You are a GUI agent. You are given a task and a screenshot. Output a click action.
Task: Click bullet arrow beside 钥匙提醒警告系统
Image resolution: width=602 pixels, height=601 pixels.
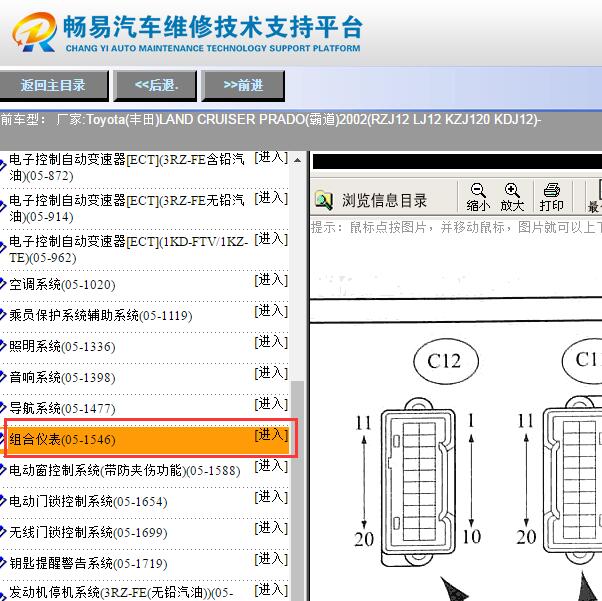[3, 563]
